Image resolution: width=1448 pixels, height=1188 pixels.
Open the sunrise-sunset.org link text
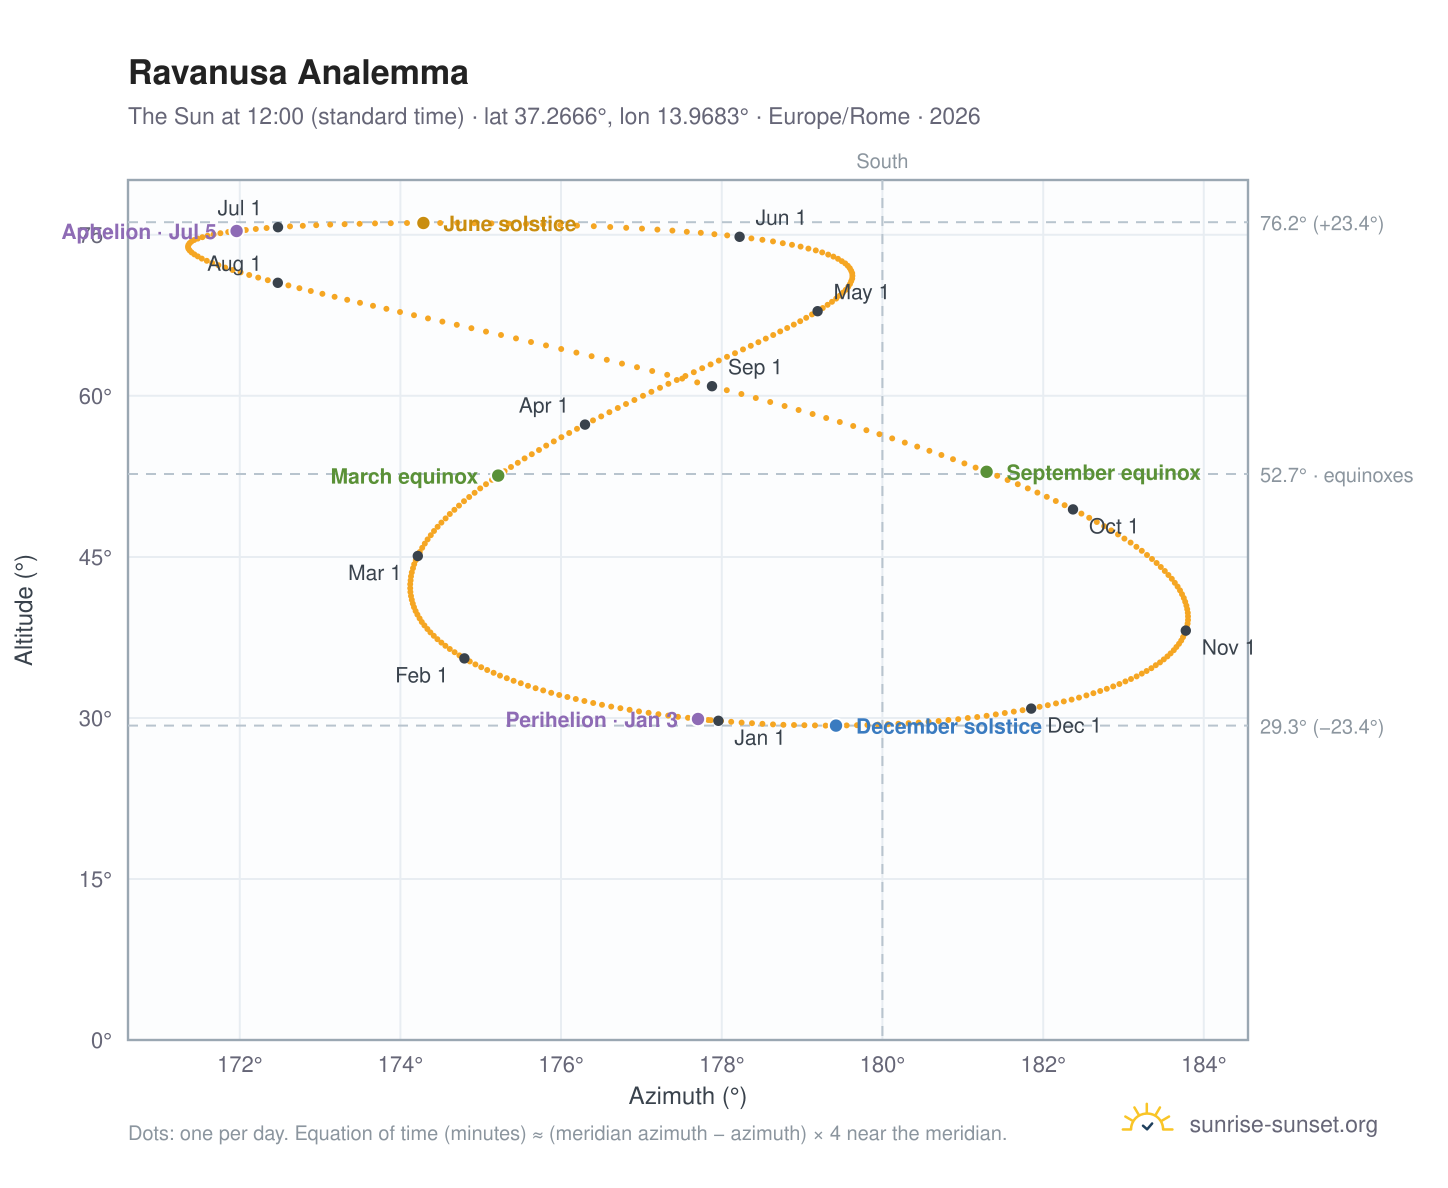(1283, 1125)
